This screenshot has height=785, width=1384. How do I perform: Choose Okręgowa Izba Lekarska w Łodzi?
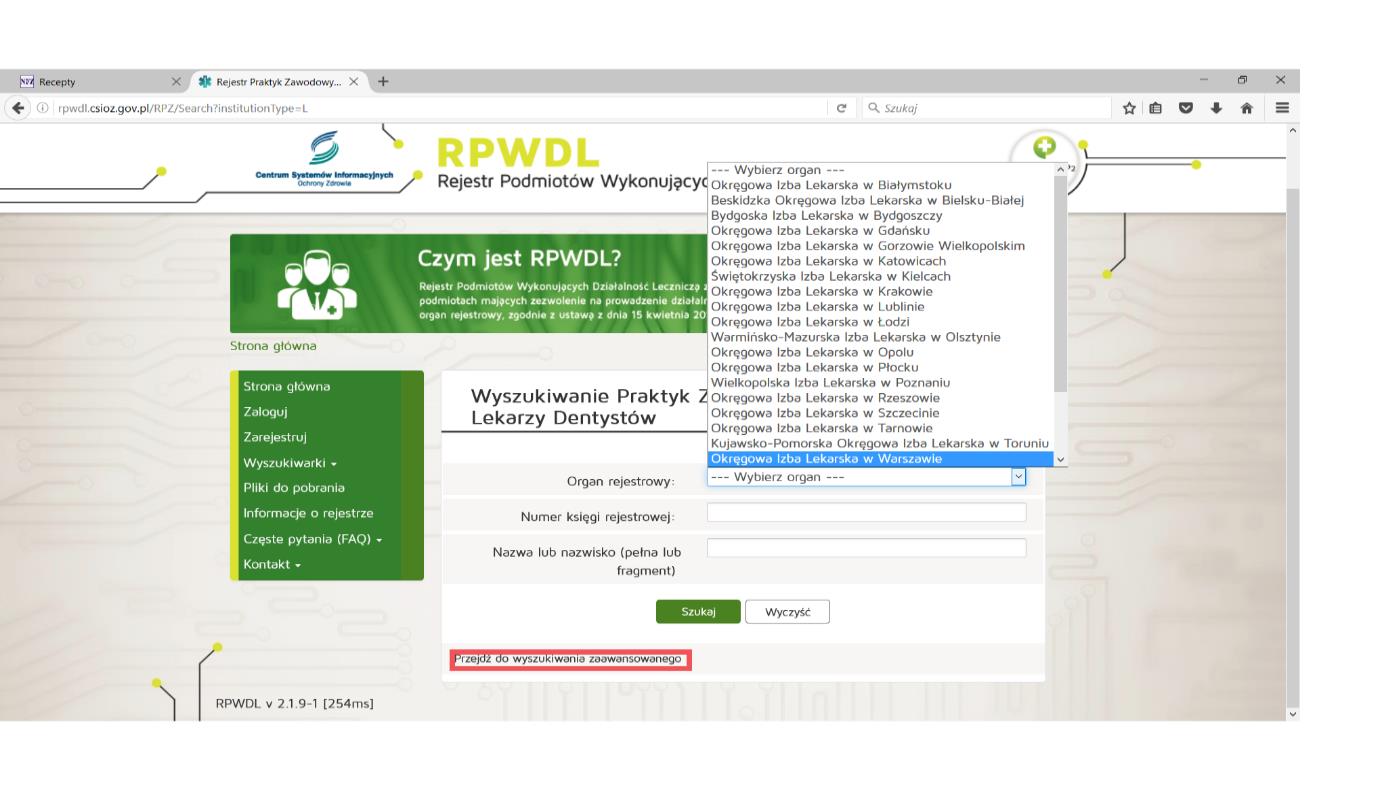coord(881,322)
